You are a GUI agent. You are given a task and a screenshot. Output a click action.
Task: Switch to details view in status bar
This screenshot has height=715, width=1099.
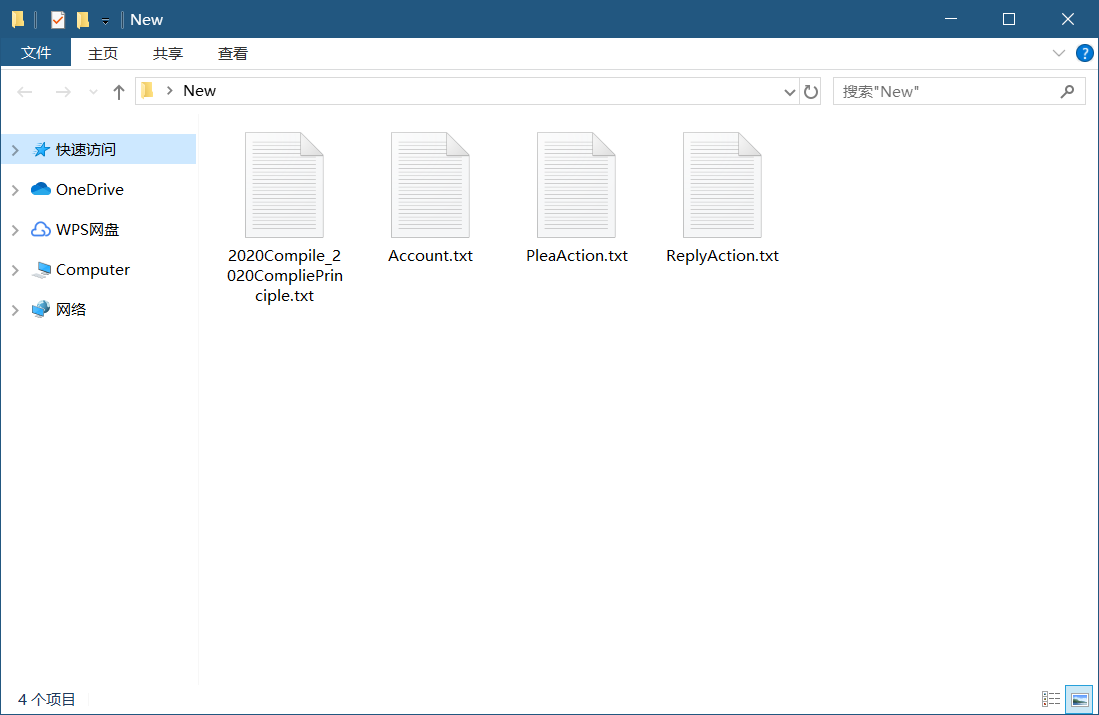pyautogui.click(x=1051, y=699)
